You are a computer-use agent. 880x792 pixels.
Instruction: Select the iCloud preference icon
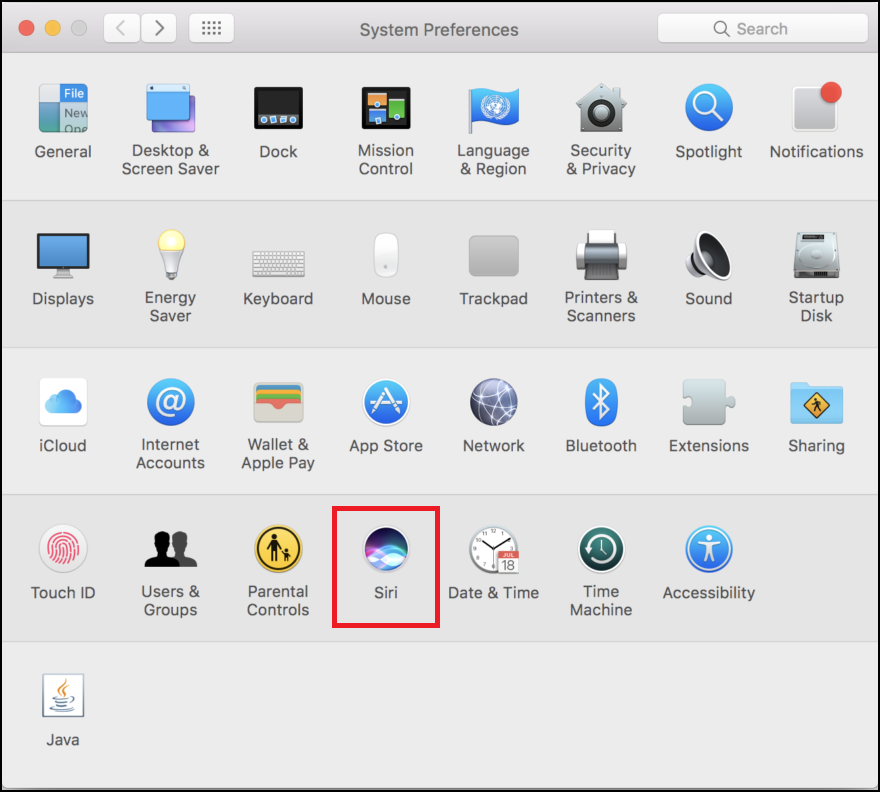point(63,403)
